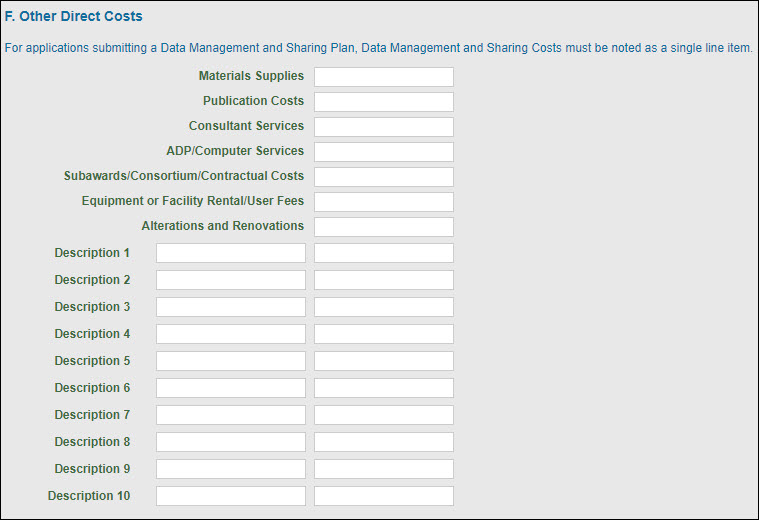
Task: Focus the ADP/Computer Services amount field
Action: click(x=383, y=152)
